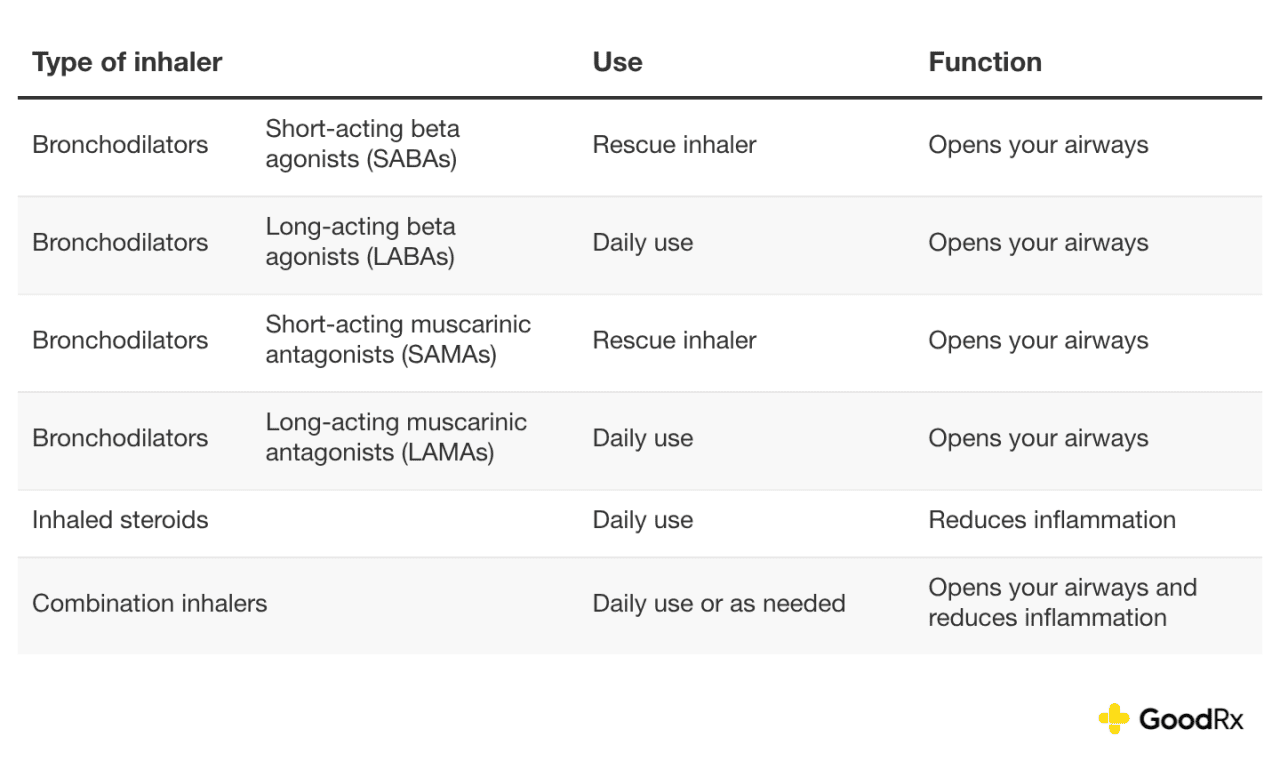Click "Bronchodilators" in the SABAs row
The image size is (1280, 761).
[x=120, y=145]
